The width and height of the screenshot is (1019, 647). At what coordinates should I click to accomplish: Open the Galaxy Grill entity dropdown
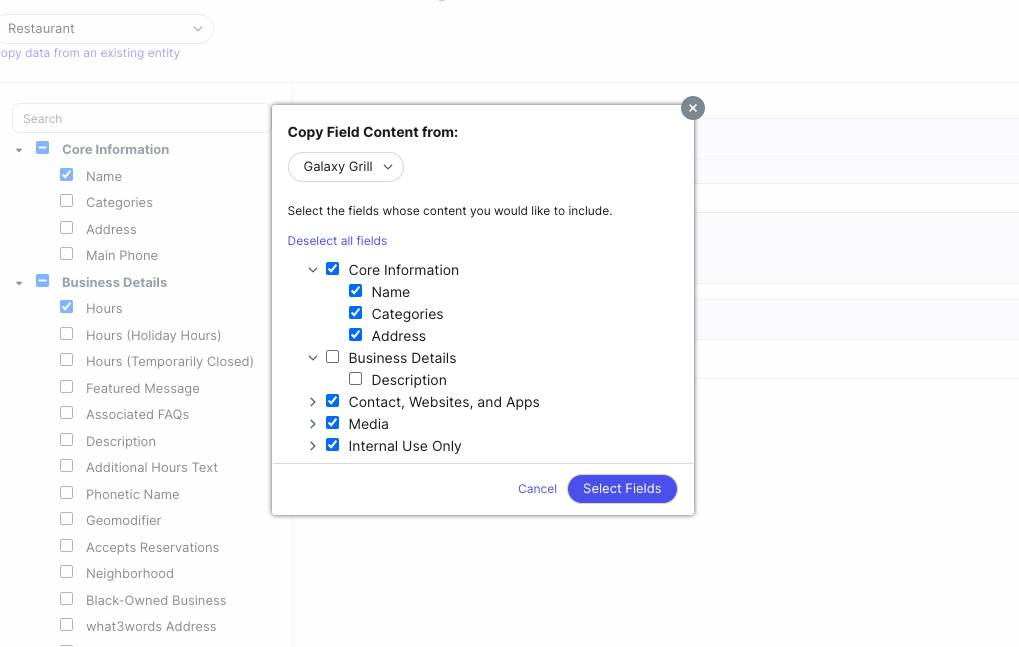coord(345,167)
